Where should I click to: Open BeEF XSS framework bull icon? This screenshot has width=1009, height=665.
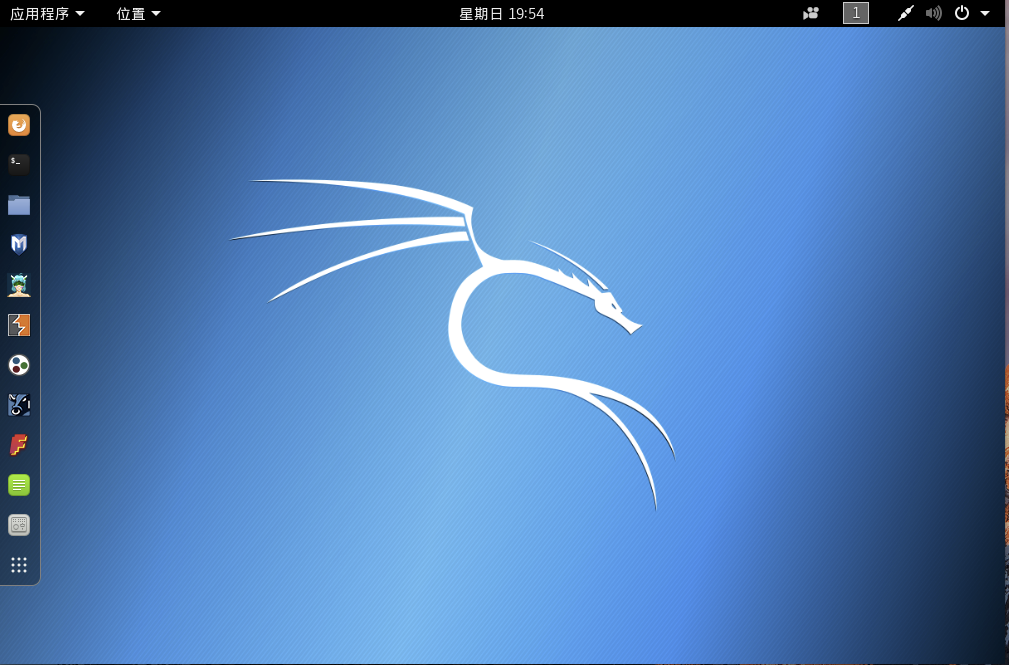coord(19,405)
